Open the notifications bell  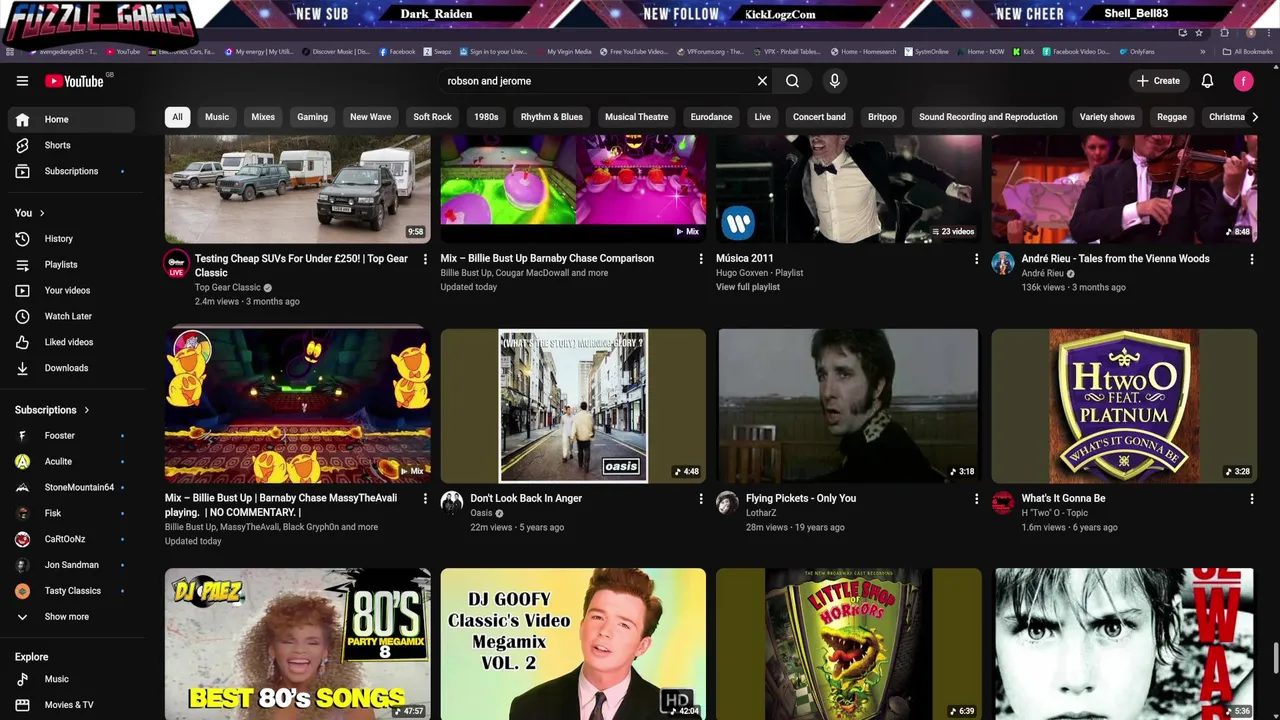pyautogui.click(x=1207, y=81)
